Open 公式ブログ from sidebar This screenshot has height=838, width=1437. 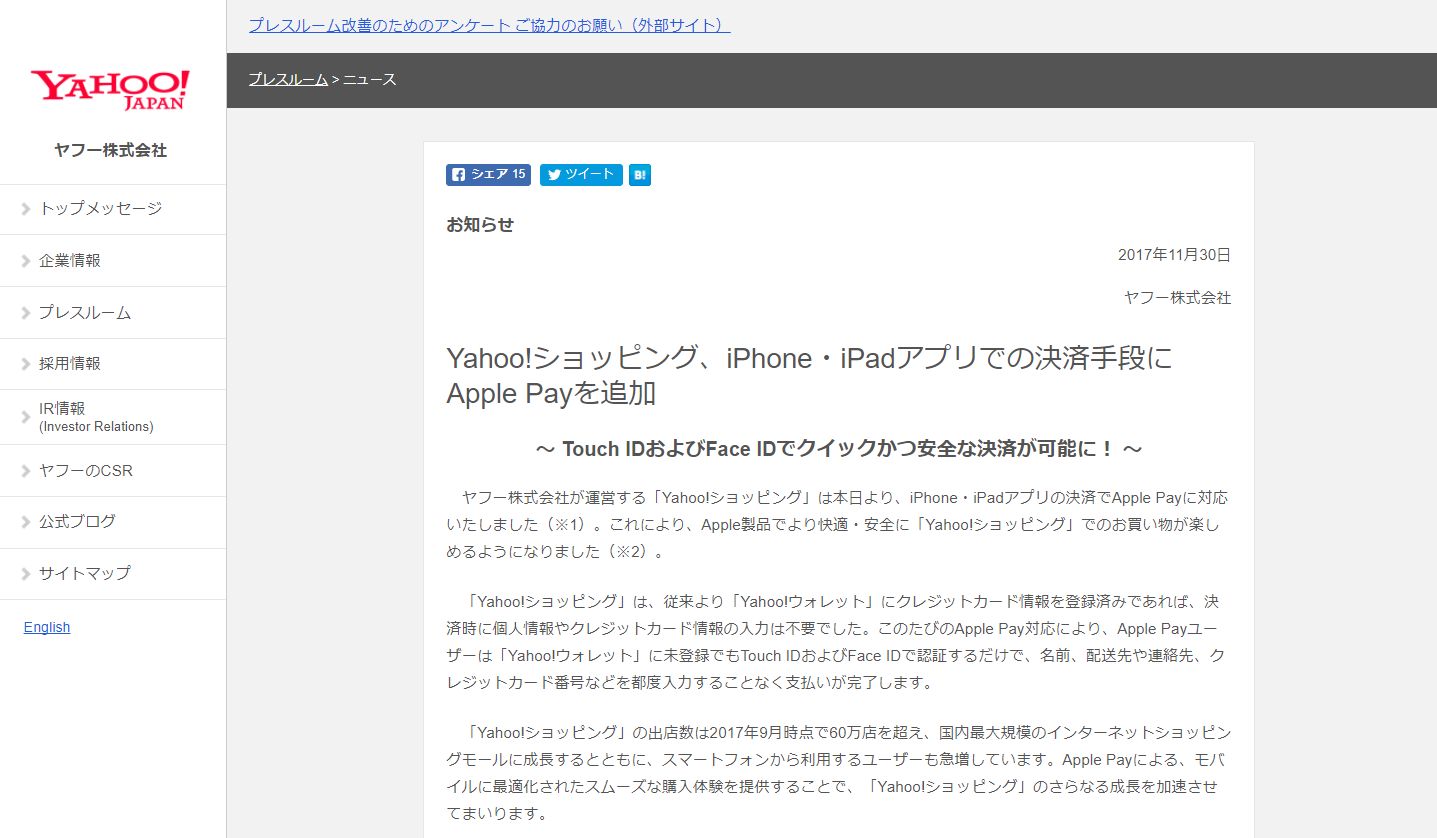tap(77, 521)
